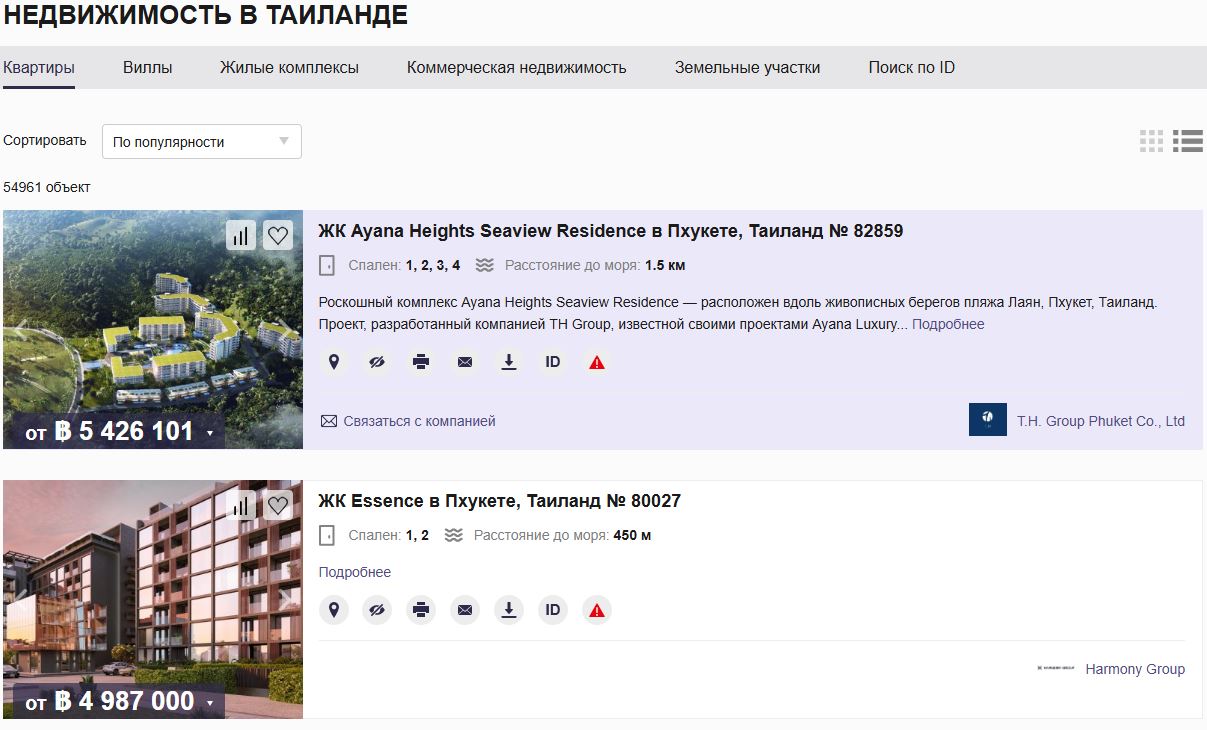Open ЖК Ayana Heights Seaview Residence title
The width and height of the screenshot is (1207, 730).
tap(611, 231)
